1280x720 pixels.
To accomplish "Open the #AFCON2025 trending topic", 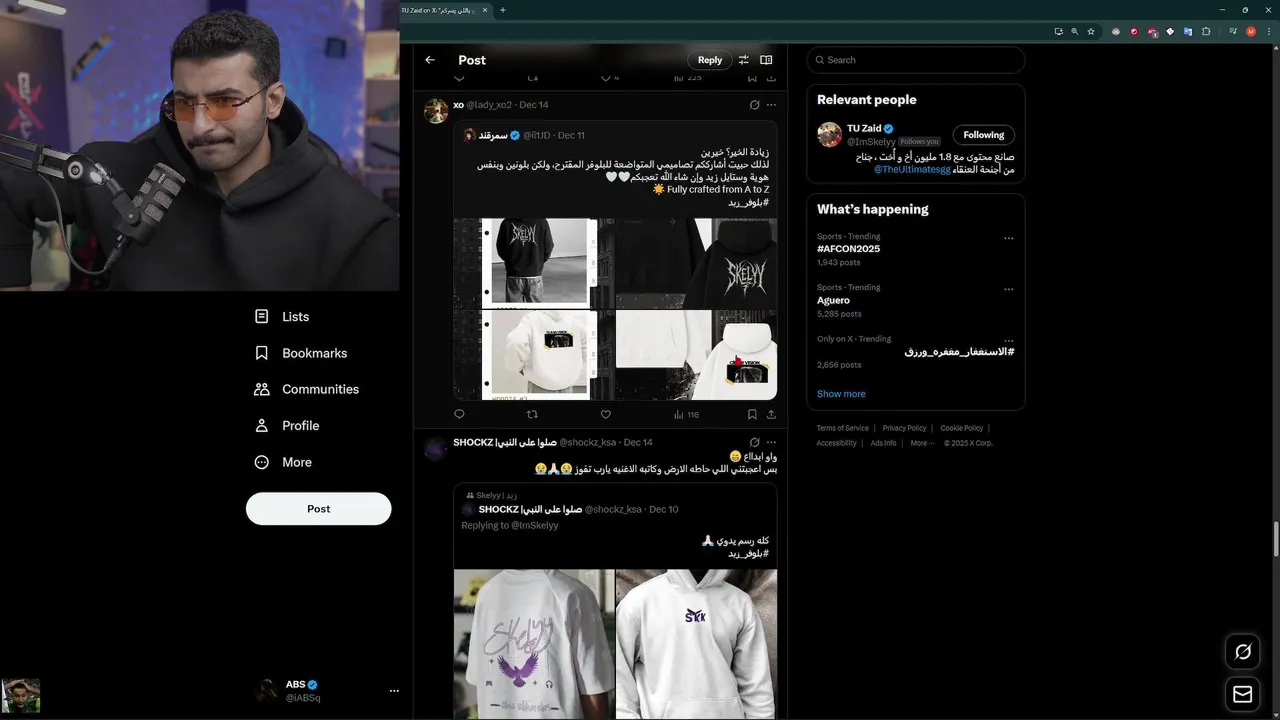I will point(849,249).
